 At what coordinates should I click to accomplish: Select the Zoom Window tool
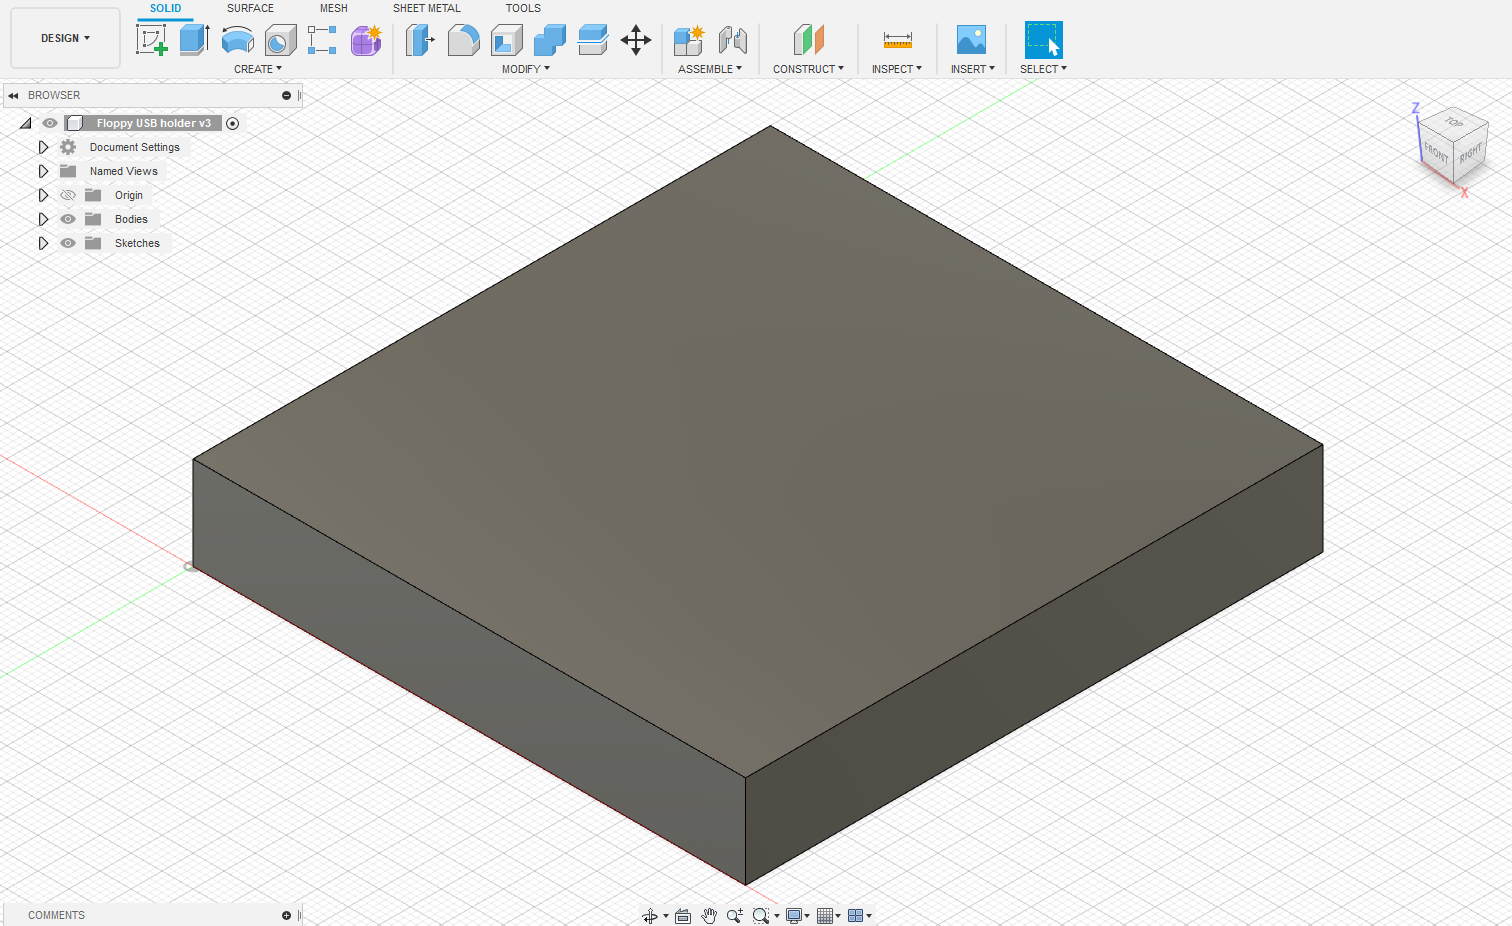761,916
